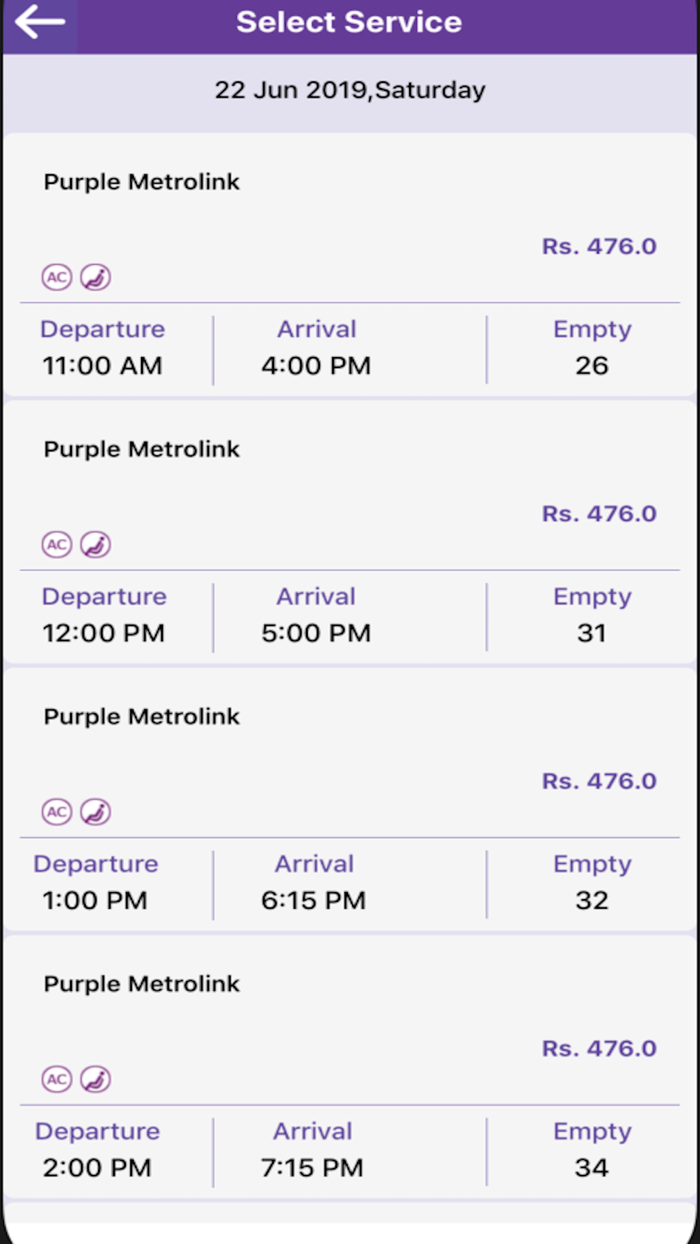Click the AC icon on the 11:00 AM service

pyautogui.click(x=57, y=277)
